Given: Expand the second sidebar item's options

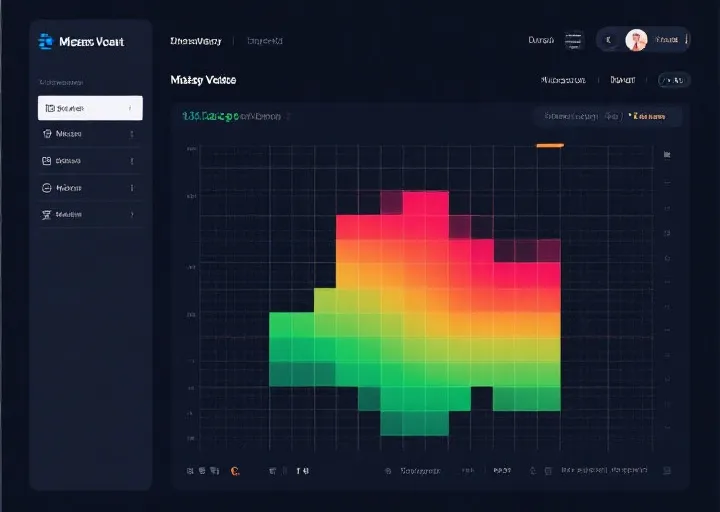Looking at the screenshot, I should tap(131, 134).
